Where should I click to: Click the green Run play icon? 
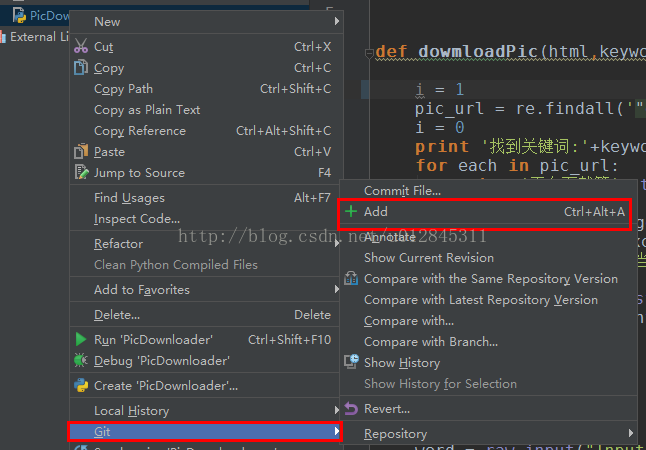coord(81,340)
